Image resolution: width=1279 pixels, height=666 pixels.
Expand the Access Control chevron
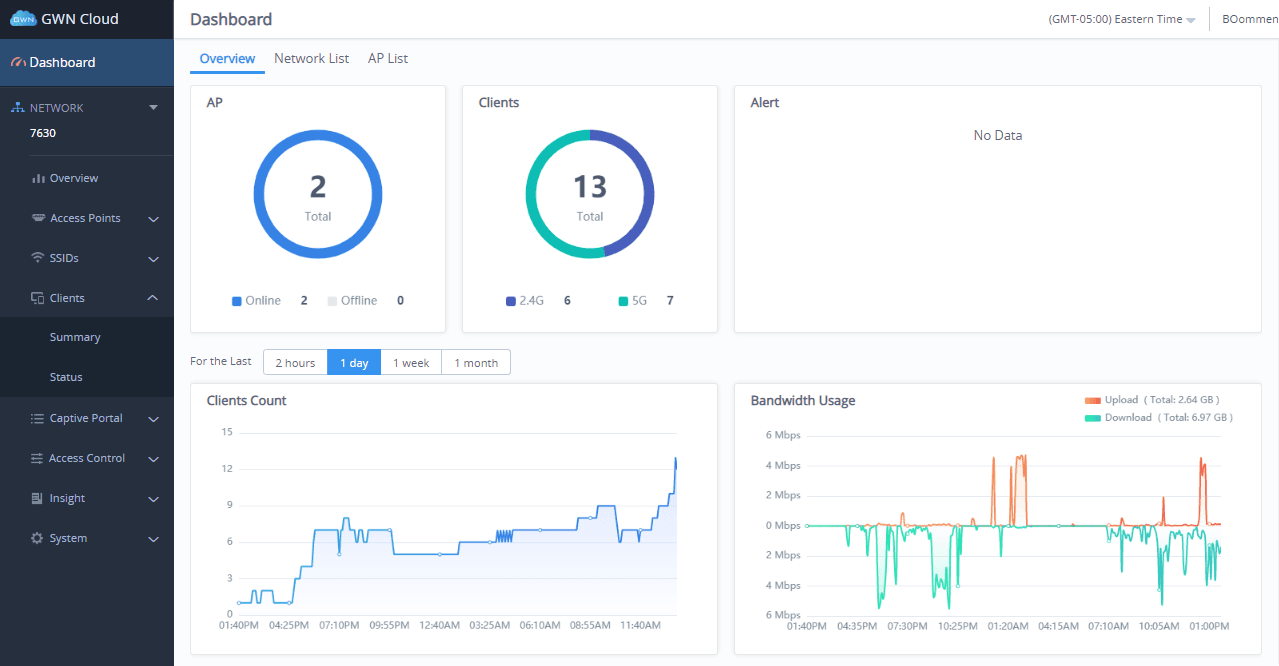154,459
